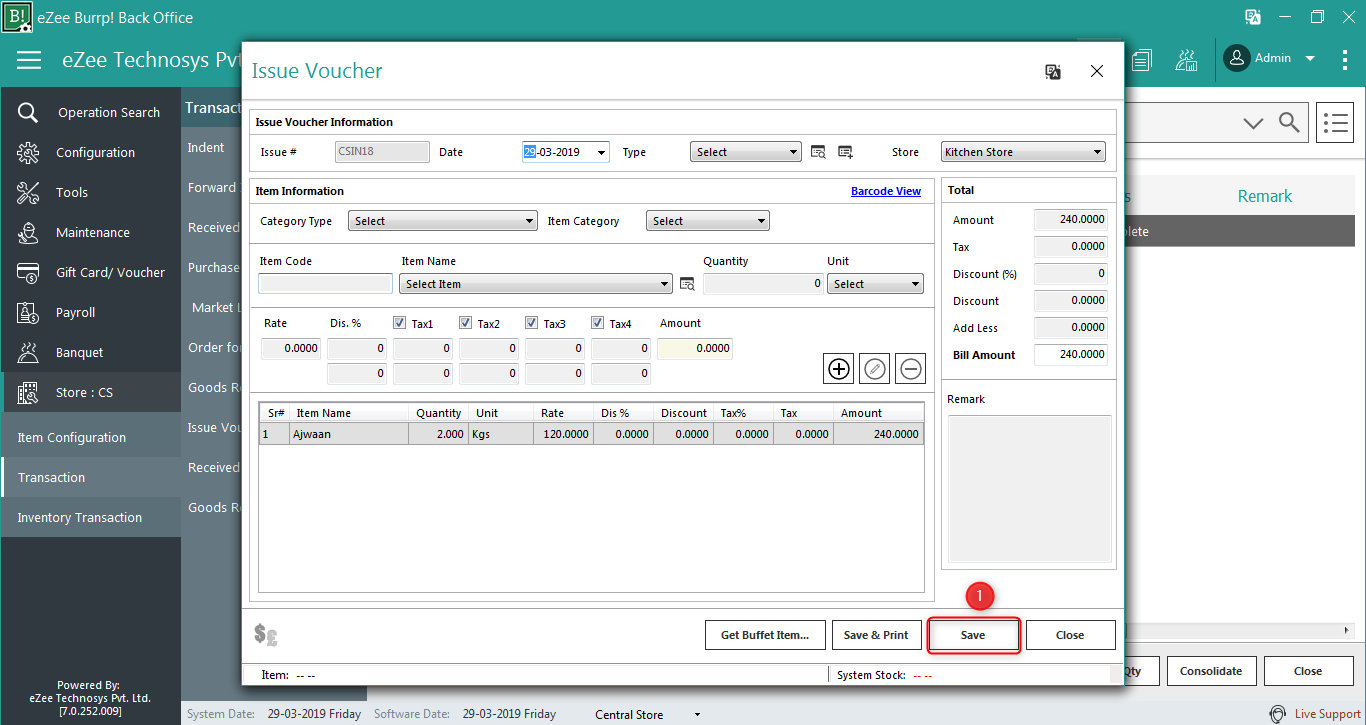The width and height of the screenshot is (1366, 725).
Task: Click the pencil edit item icon
Action: coord(875,369)
